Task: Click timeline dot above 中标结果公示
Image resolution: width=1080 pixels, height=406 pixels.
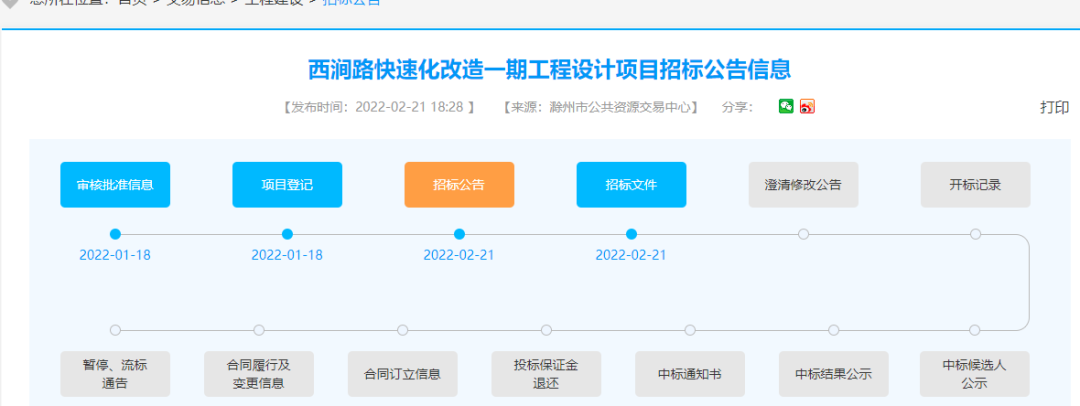Action: 833,330
